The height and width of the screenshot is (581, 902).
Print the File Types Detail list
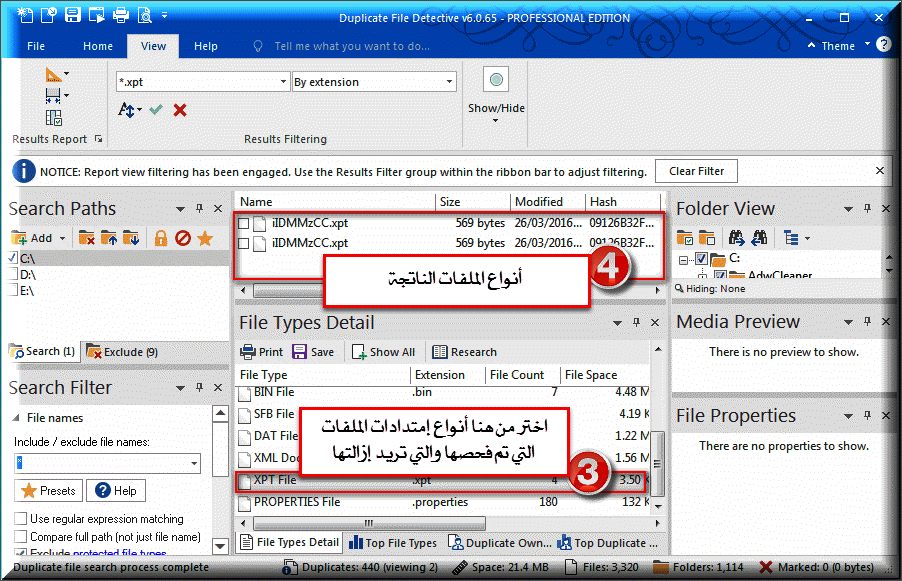(x=262, y=352)
